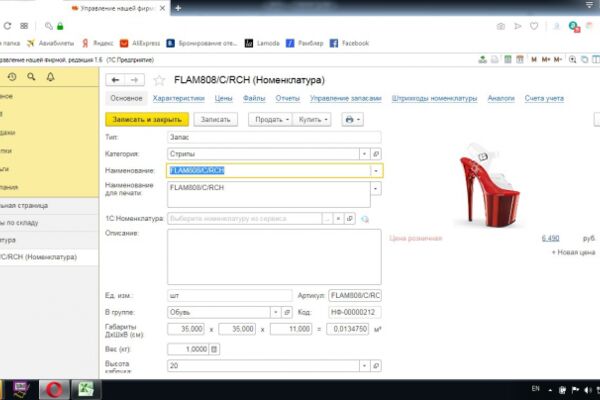Switch the EN language indicator
The image size is (600, 400).
[535, 389]
